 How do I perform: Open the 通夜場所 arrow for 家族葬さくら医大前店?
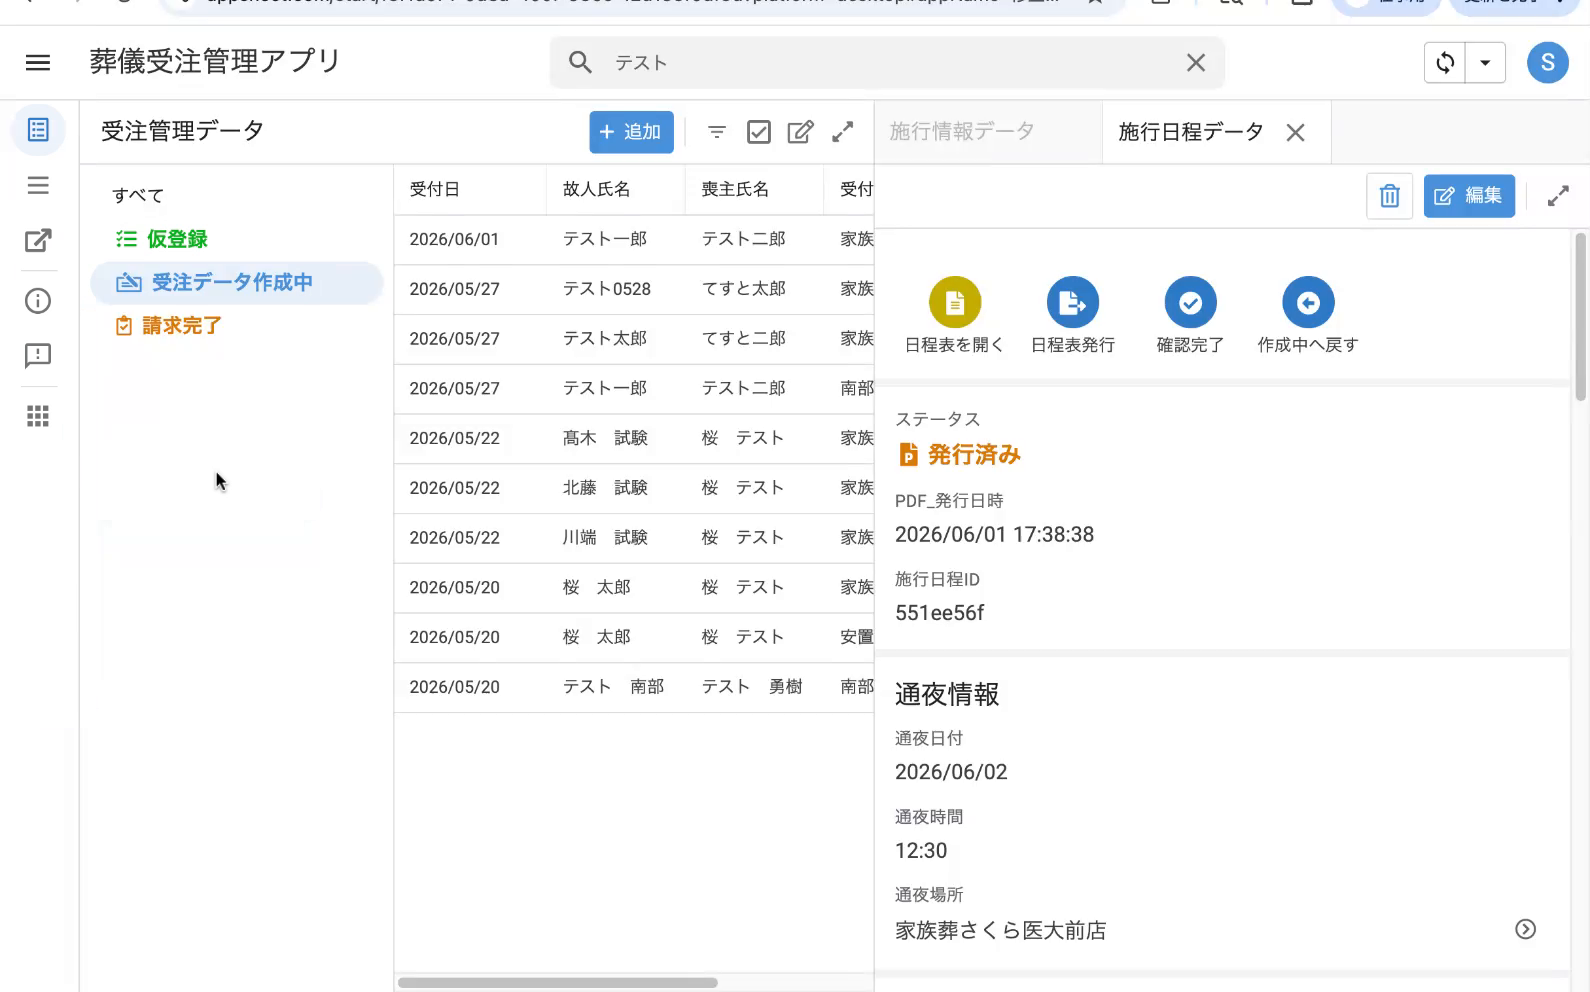click(1525, 929)
